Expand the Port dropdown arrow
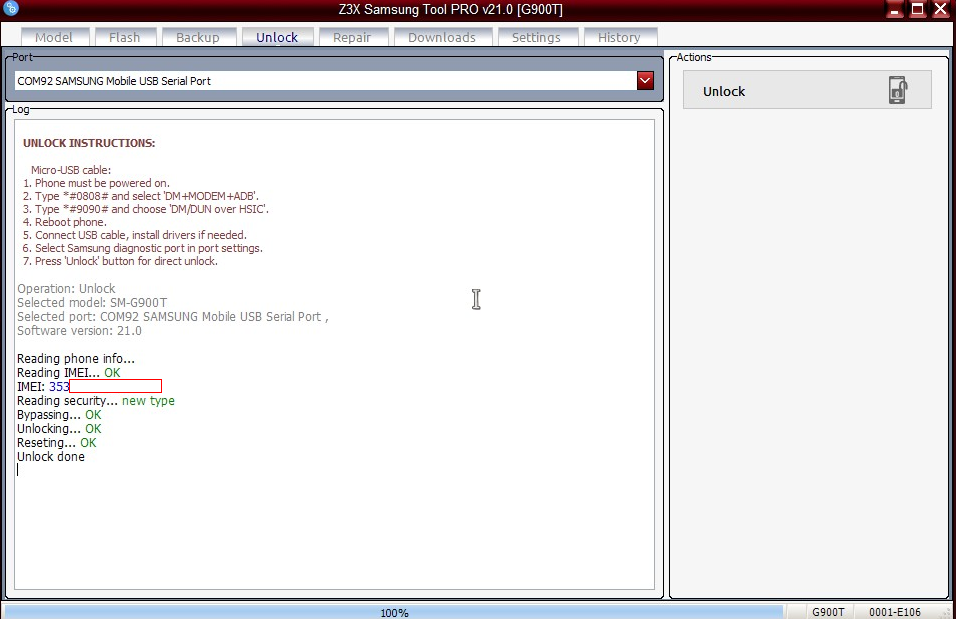The width and height of the screenshot is (956, 619). tap(645, 81)
